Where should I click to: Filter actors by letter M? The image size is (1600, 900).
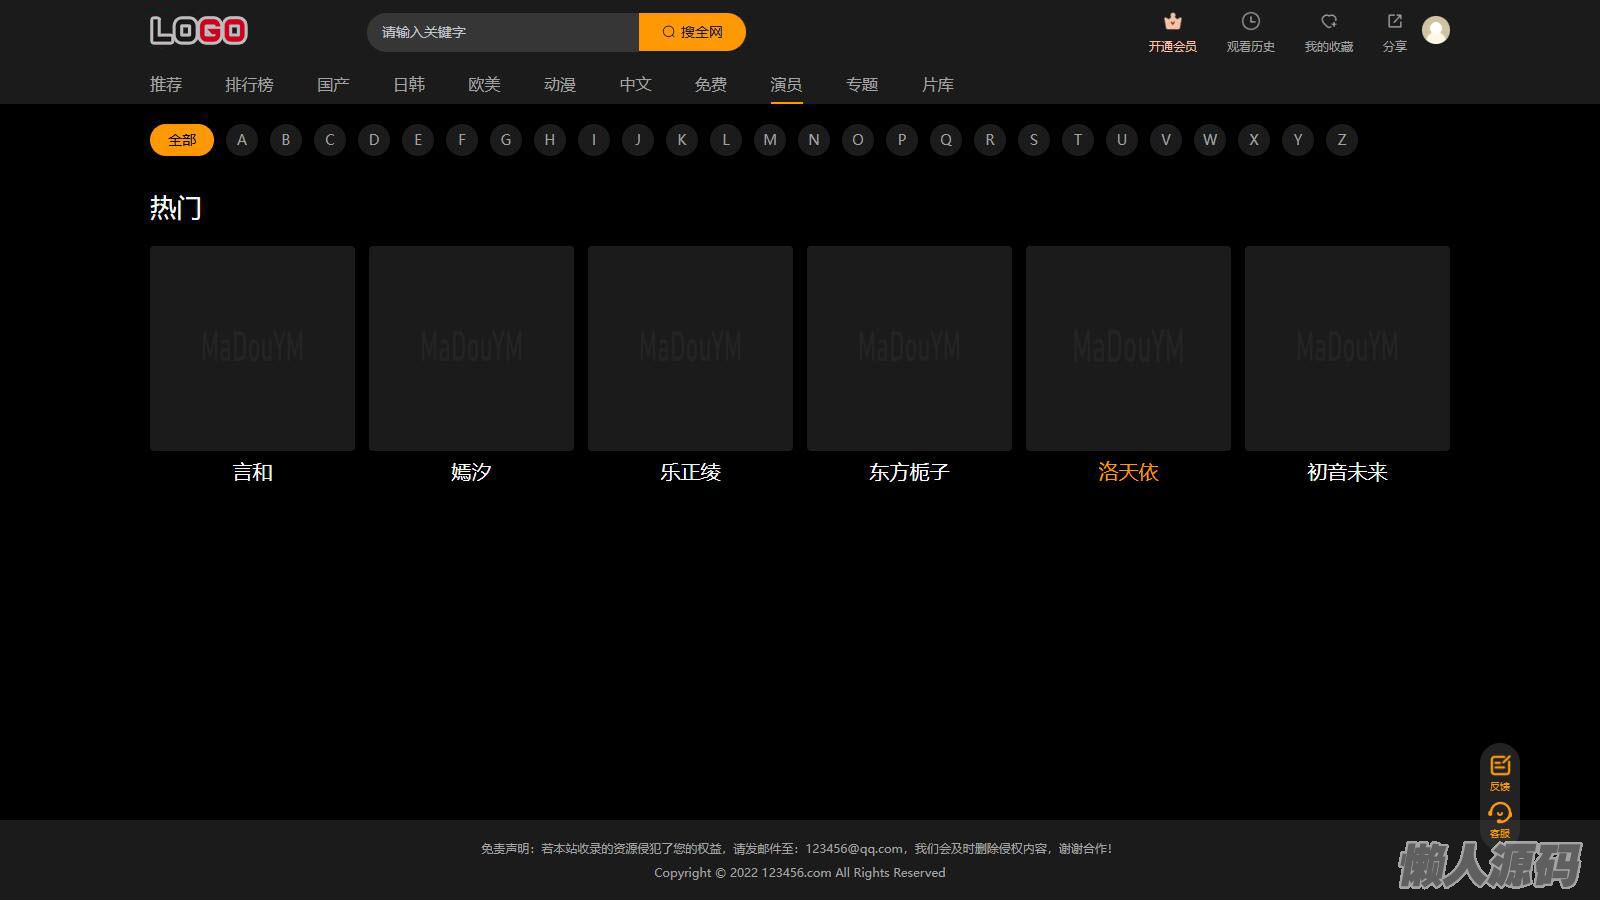[770, 140]
